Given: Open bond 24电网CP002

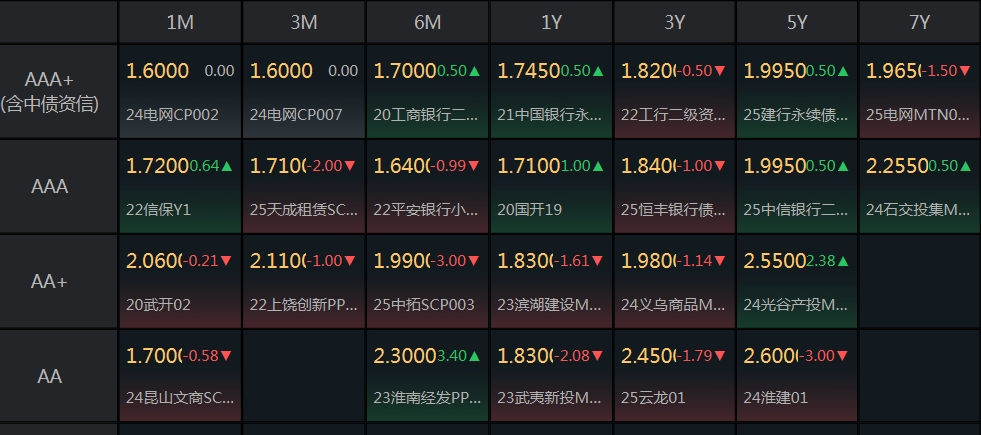Looking at the screenshot, I should click(173, 115).
